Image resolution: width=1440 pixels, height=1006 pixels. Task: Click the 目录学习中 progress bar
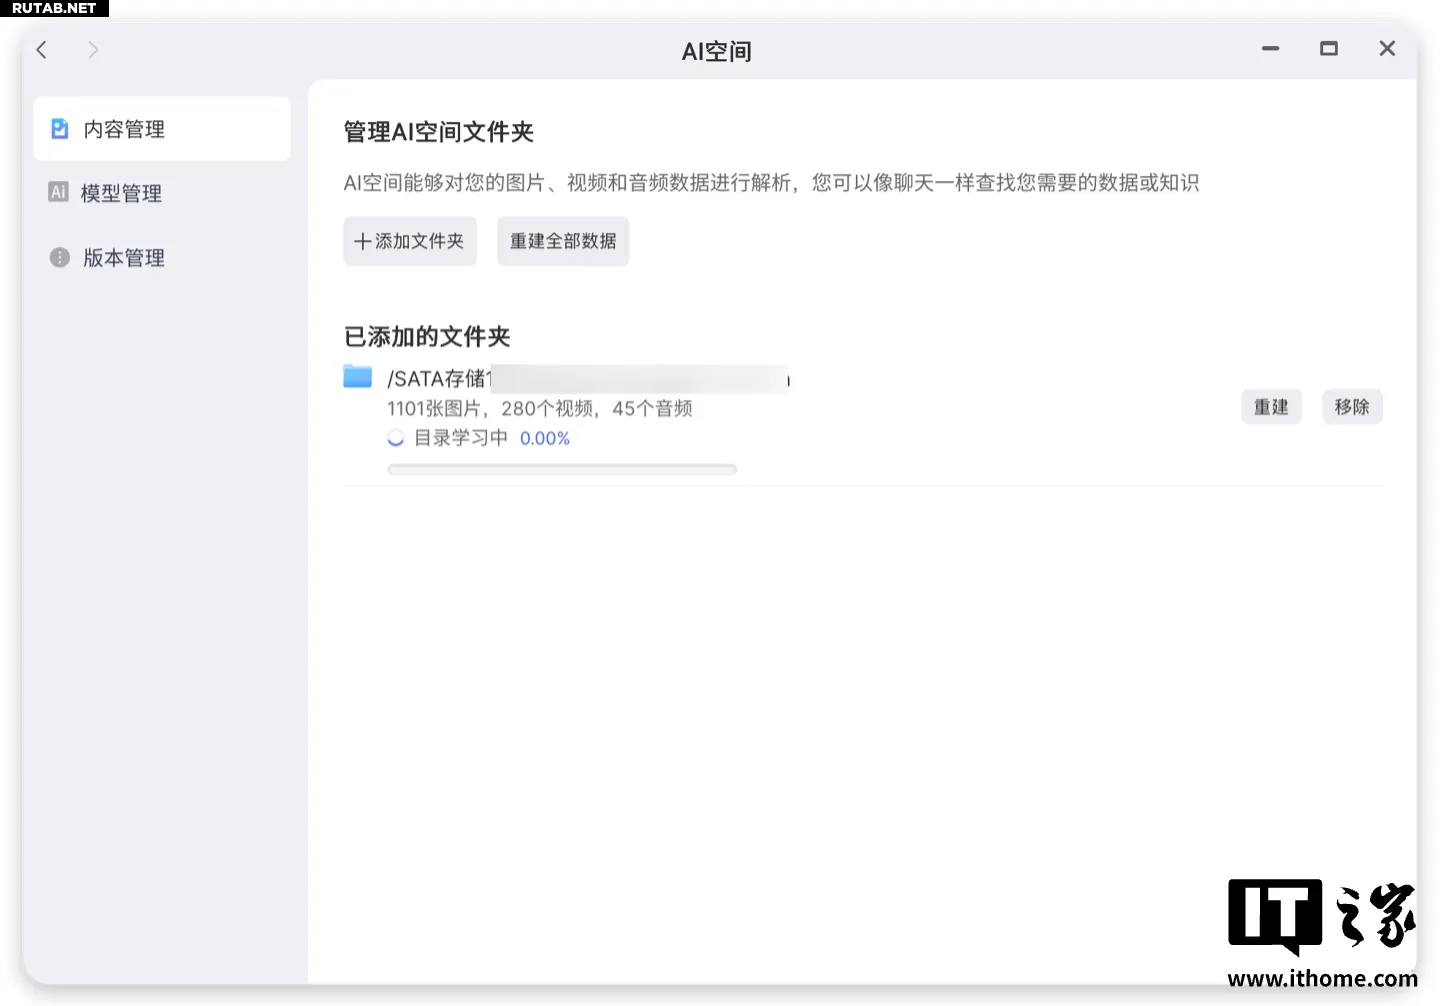(562, 469)
